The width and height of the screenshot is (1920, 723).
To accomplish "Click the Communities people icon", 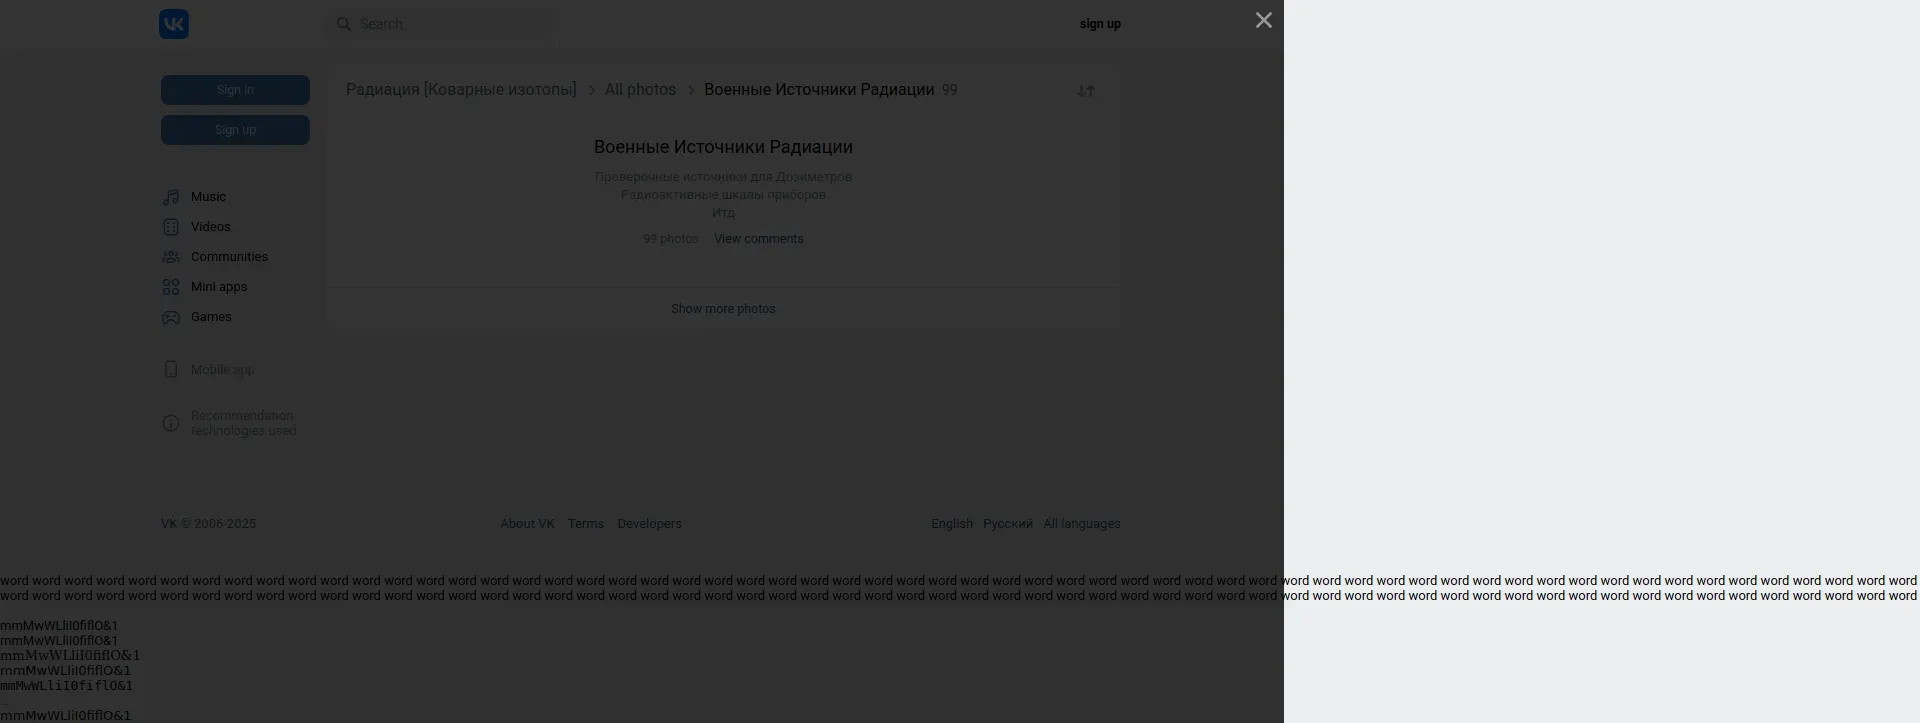I will (171, 257).
